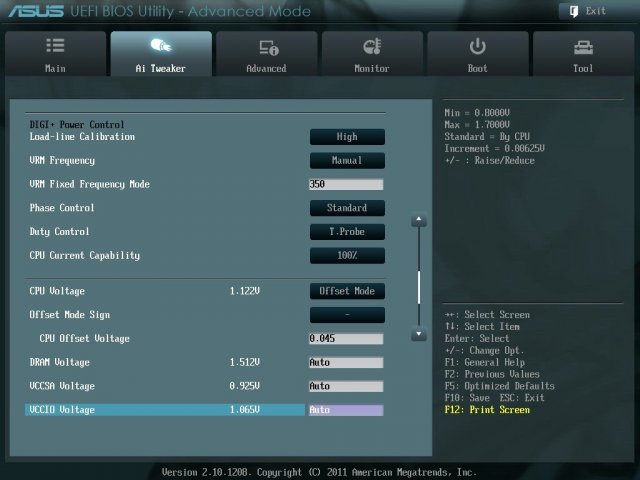Open Load-line Calibration High dropdown

(x=347, y=137)
